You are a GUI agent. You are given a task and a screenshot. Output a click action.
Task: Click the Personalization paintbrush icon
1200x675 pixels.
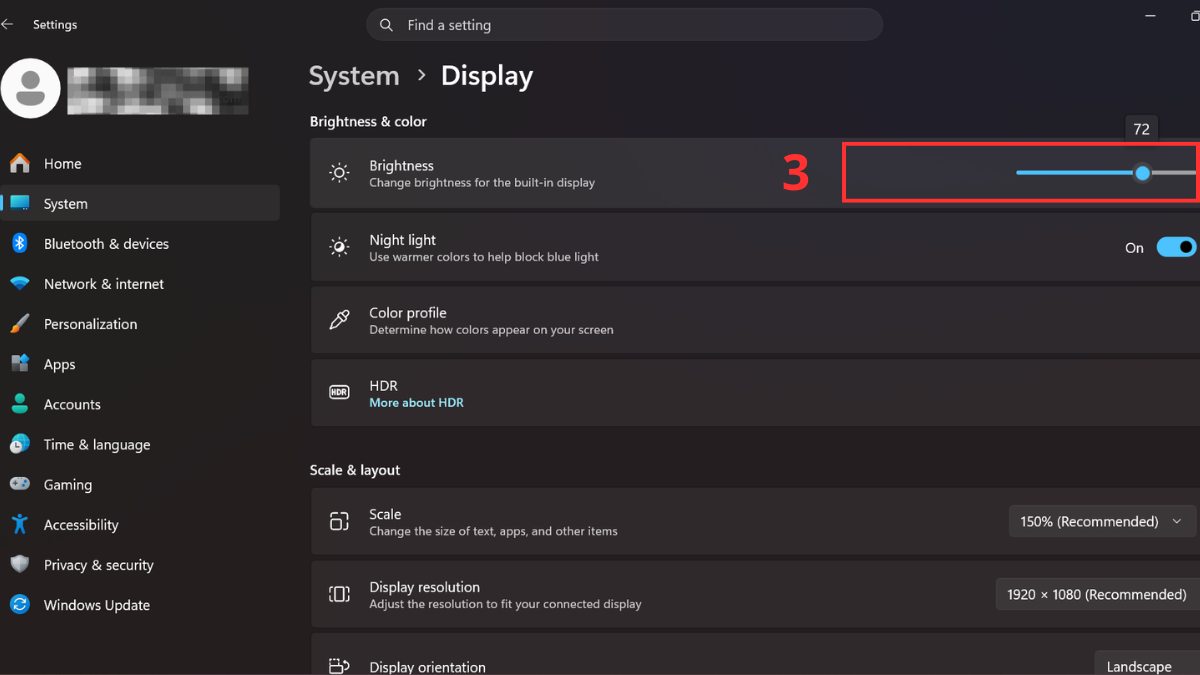tap(20, 324)
